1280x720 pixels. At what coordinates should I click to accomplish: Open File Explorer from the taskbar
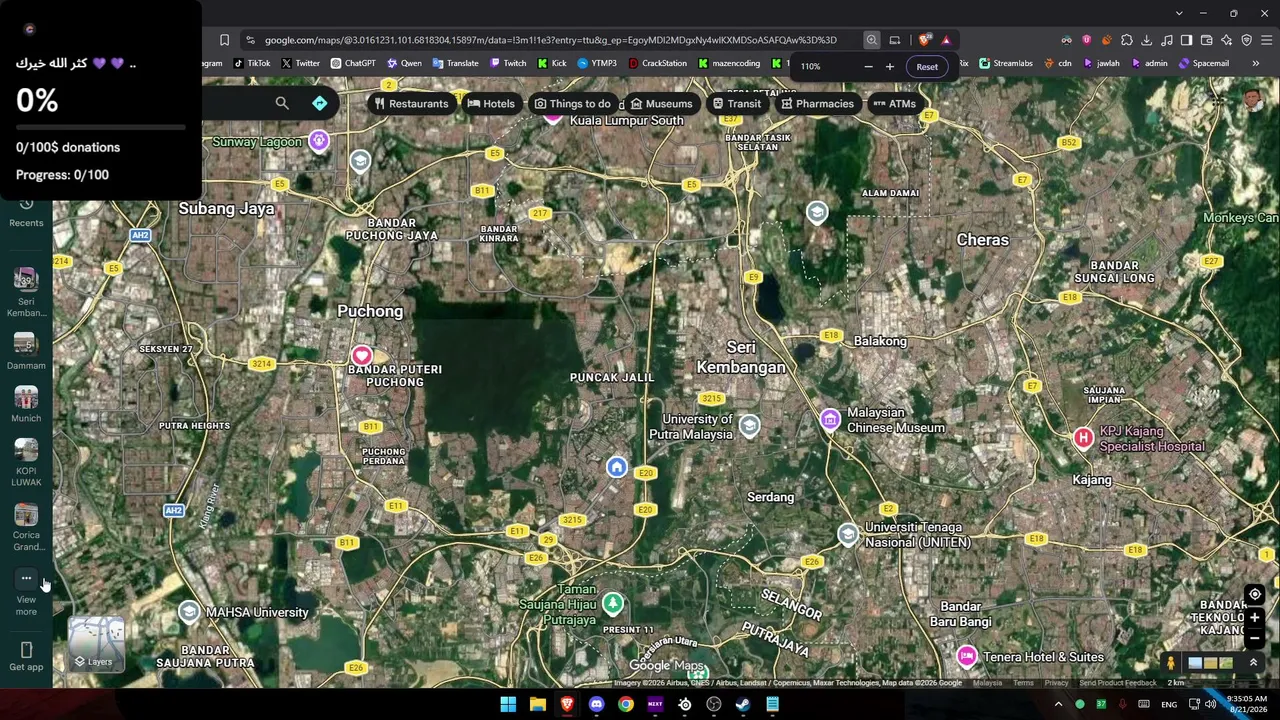tap(537, 704)
